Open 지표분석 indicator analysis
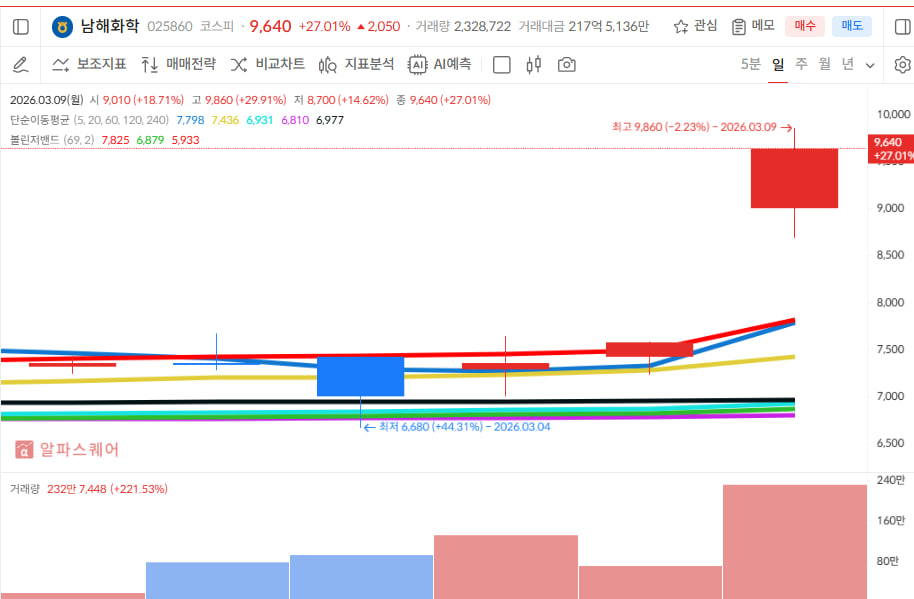Viewport: 914px width, 599px height. 357,65
